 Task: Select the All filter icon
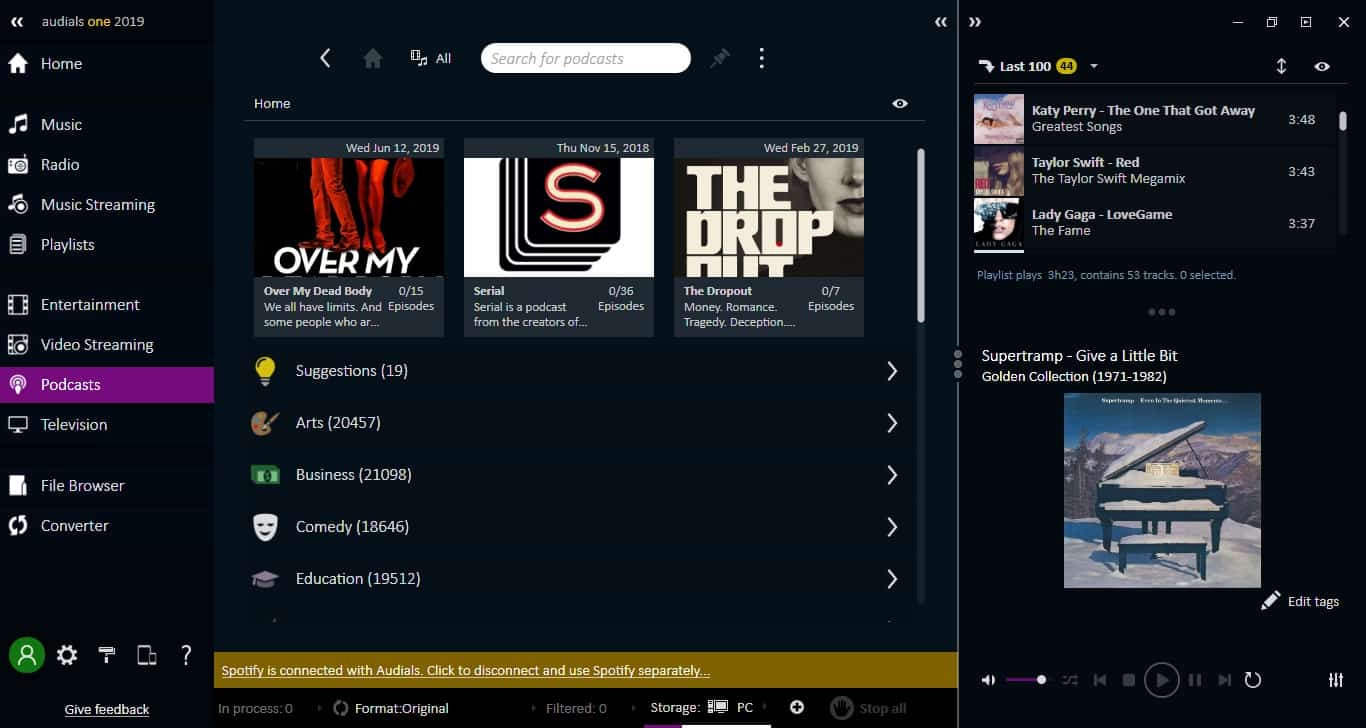[431, 58]
